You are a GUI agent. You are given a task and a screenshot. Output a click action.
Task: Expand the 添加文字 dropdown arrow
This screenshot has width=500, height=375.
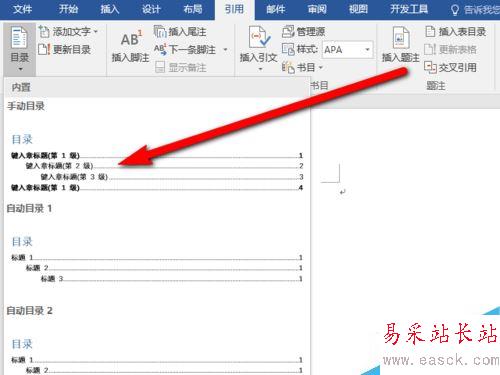pos(96,32)
